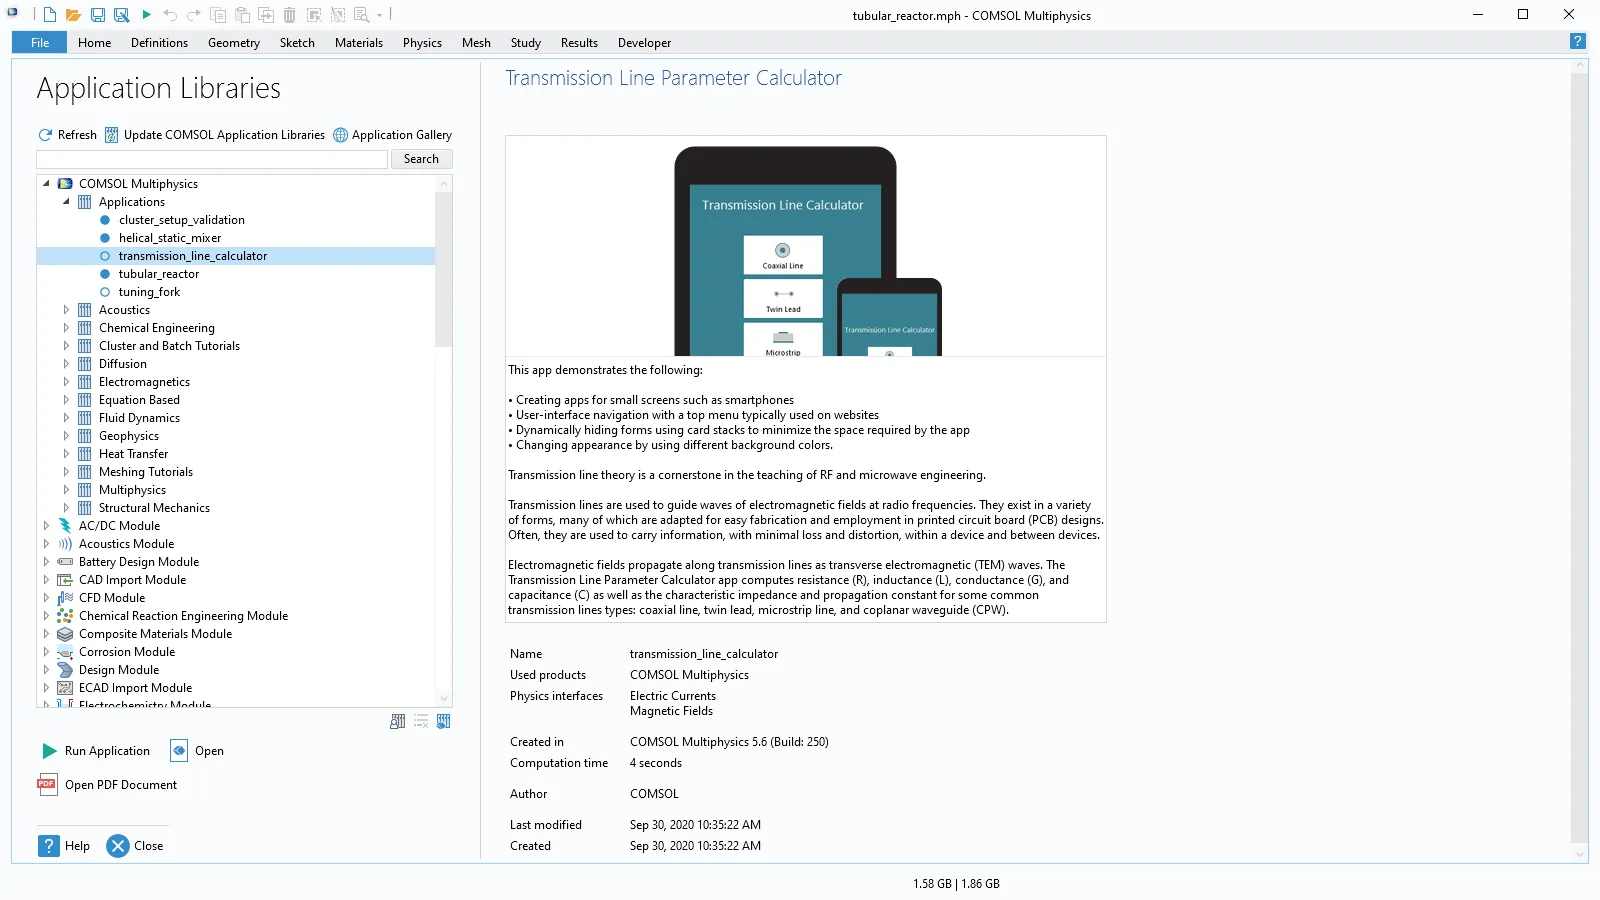Collapse the Applications folder
1600x900 pixels.
(66, 202)
